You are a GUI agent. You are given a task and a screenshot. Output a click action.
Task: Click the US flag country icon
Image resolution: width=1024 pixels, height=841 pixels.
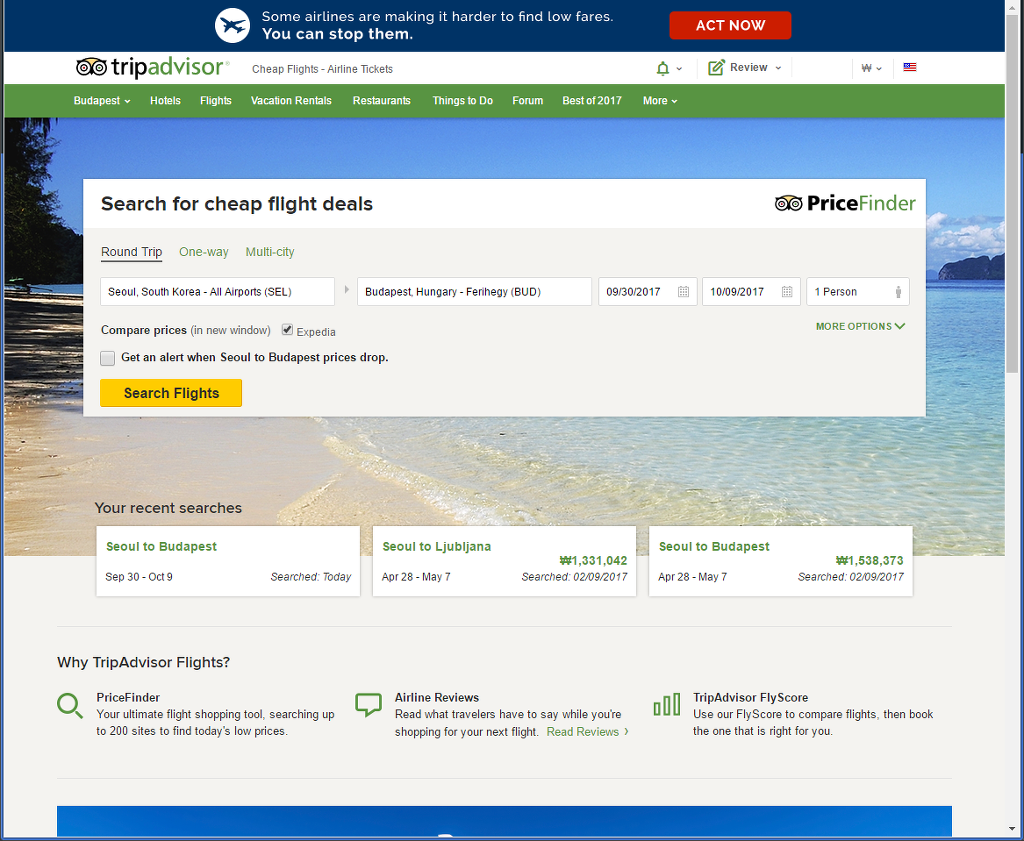click(x=910, y=67)
